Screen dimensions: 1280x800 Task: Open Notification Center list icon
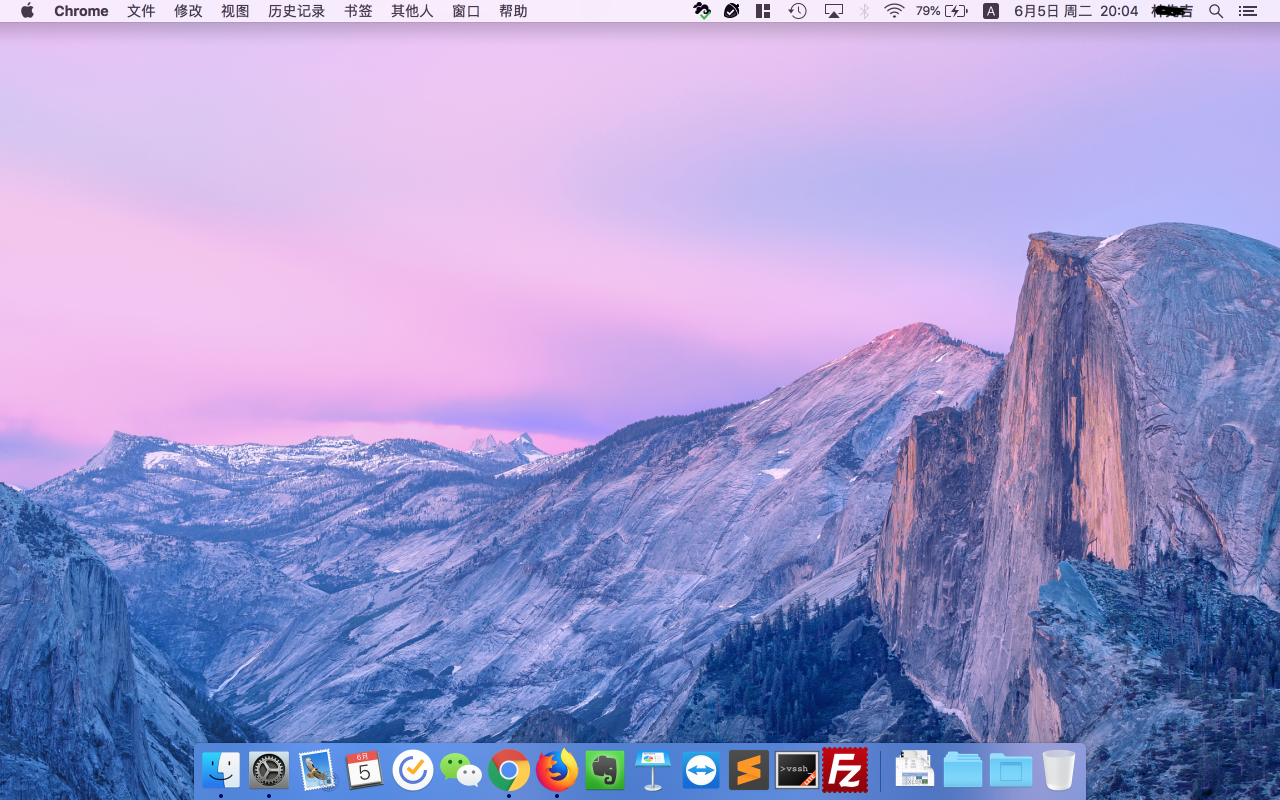[x=1247, y=11]
